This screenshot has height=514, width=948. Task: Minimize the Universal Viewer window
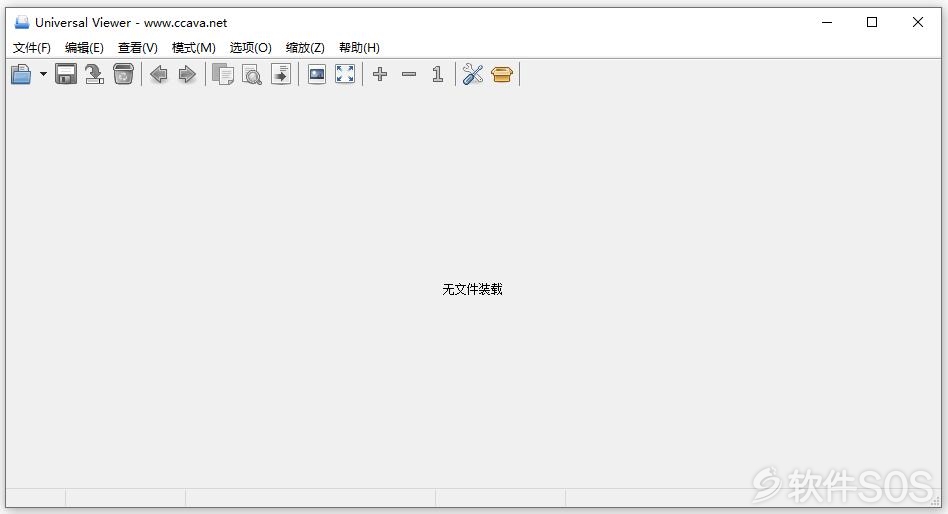coord(827,22)
